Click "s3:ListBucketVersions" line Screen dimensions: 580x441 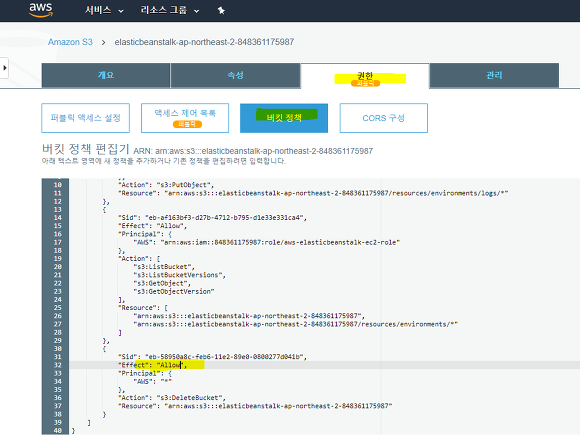click(x=179, y=275)
